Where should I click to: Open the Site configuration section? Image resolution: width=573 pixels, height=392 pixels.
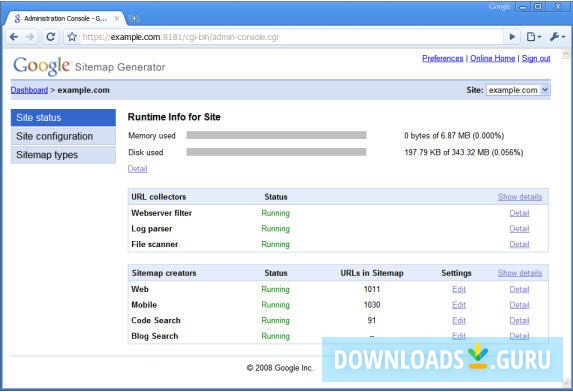63,136
